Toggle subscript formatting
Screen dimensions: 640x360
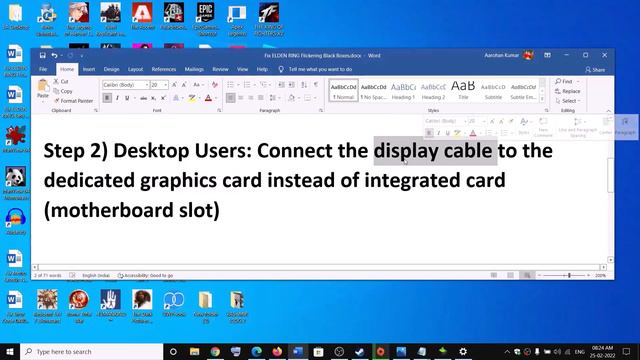click(x=153, y=98)
